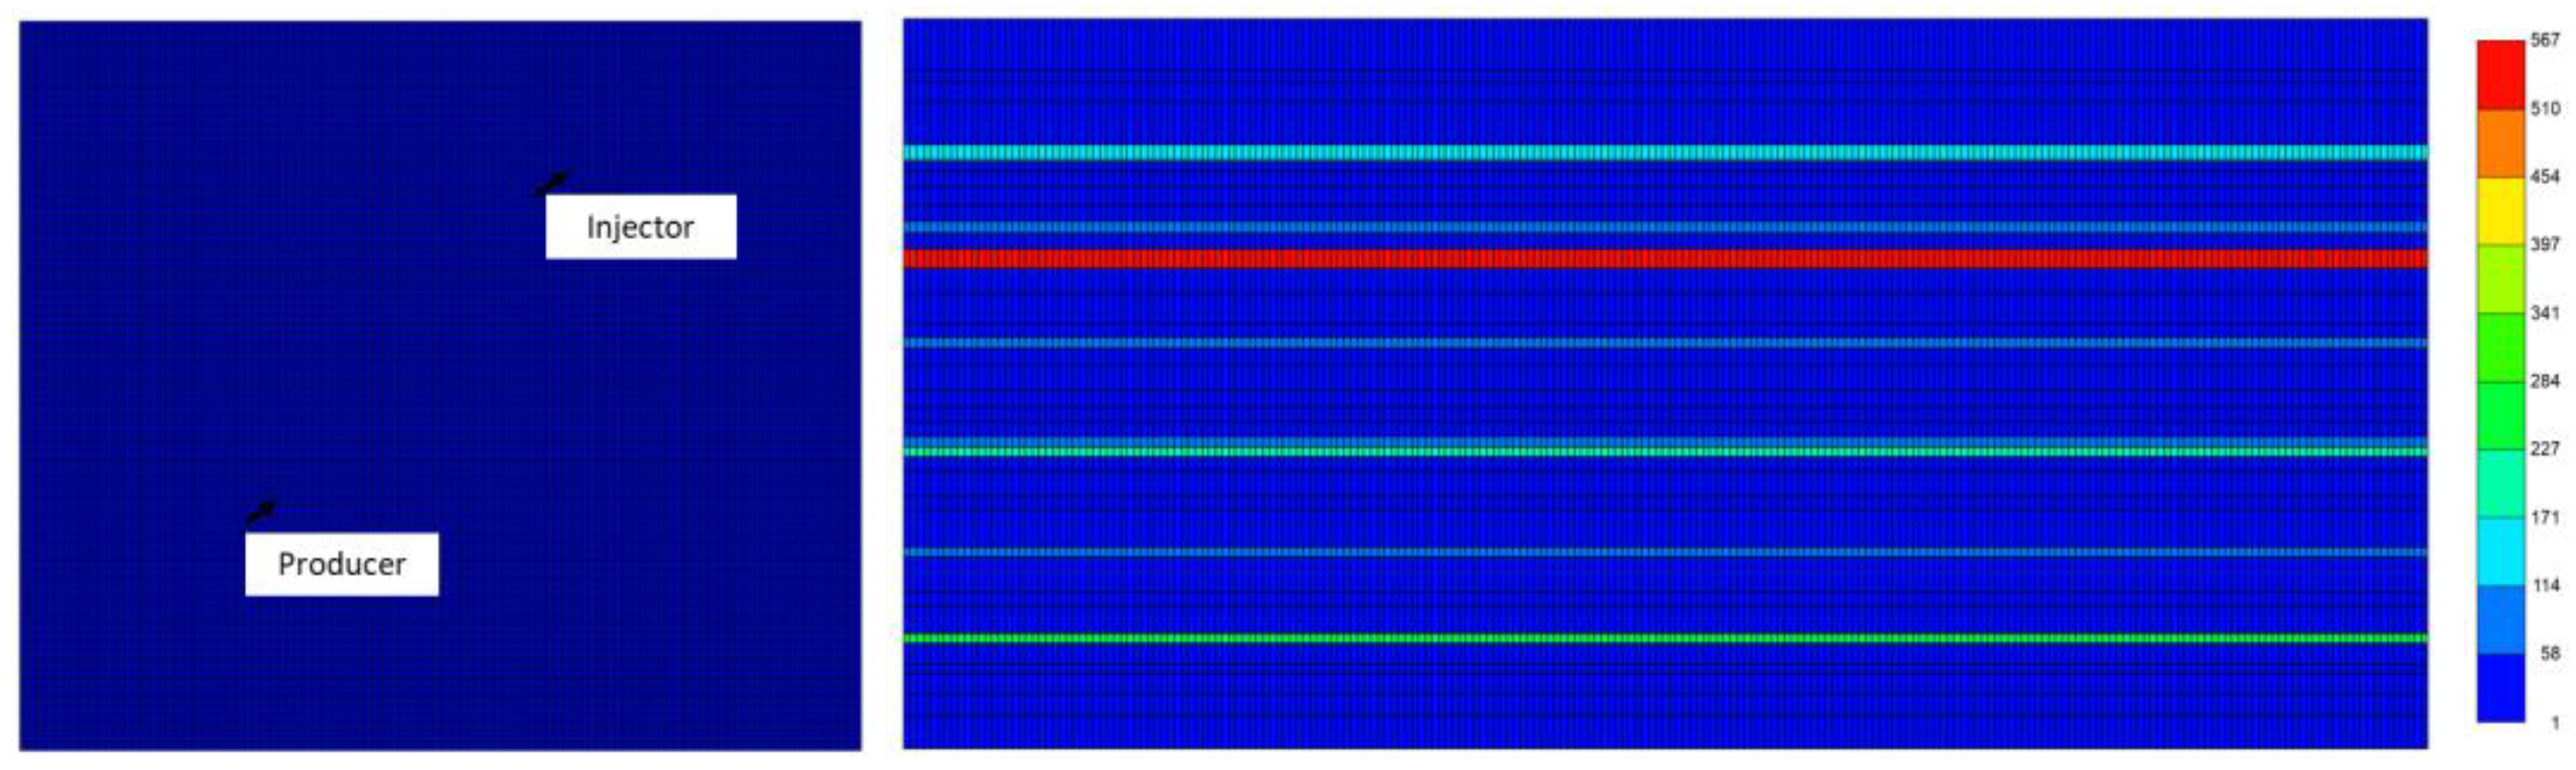This screenshot has height=770, width=2576.
Task: Click the Producer well marker
Action: click(x=261, y=512)
